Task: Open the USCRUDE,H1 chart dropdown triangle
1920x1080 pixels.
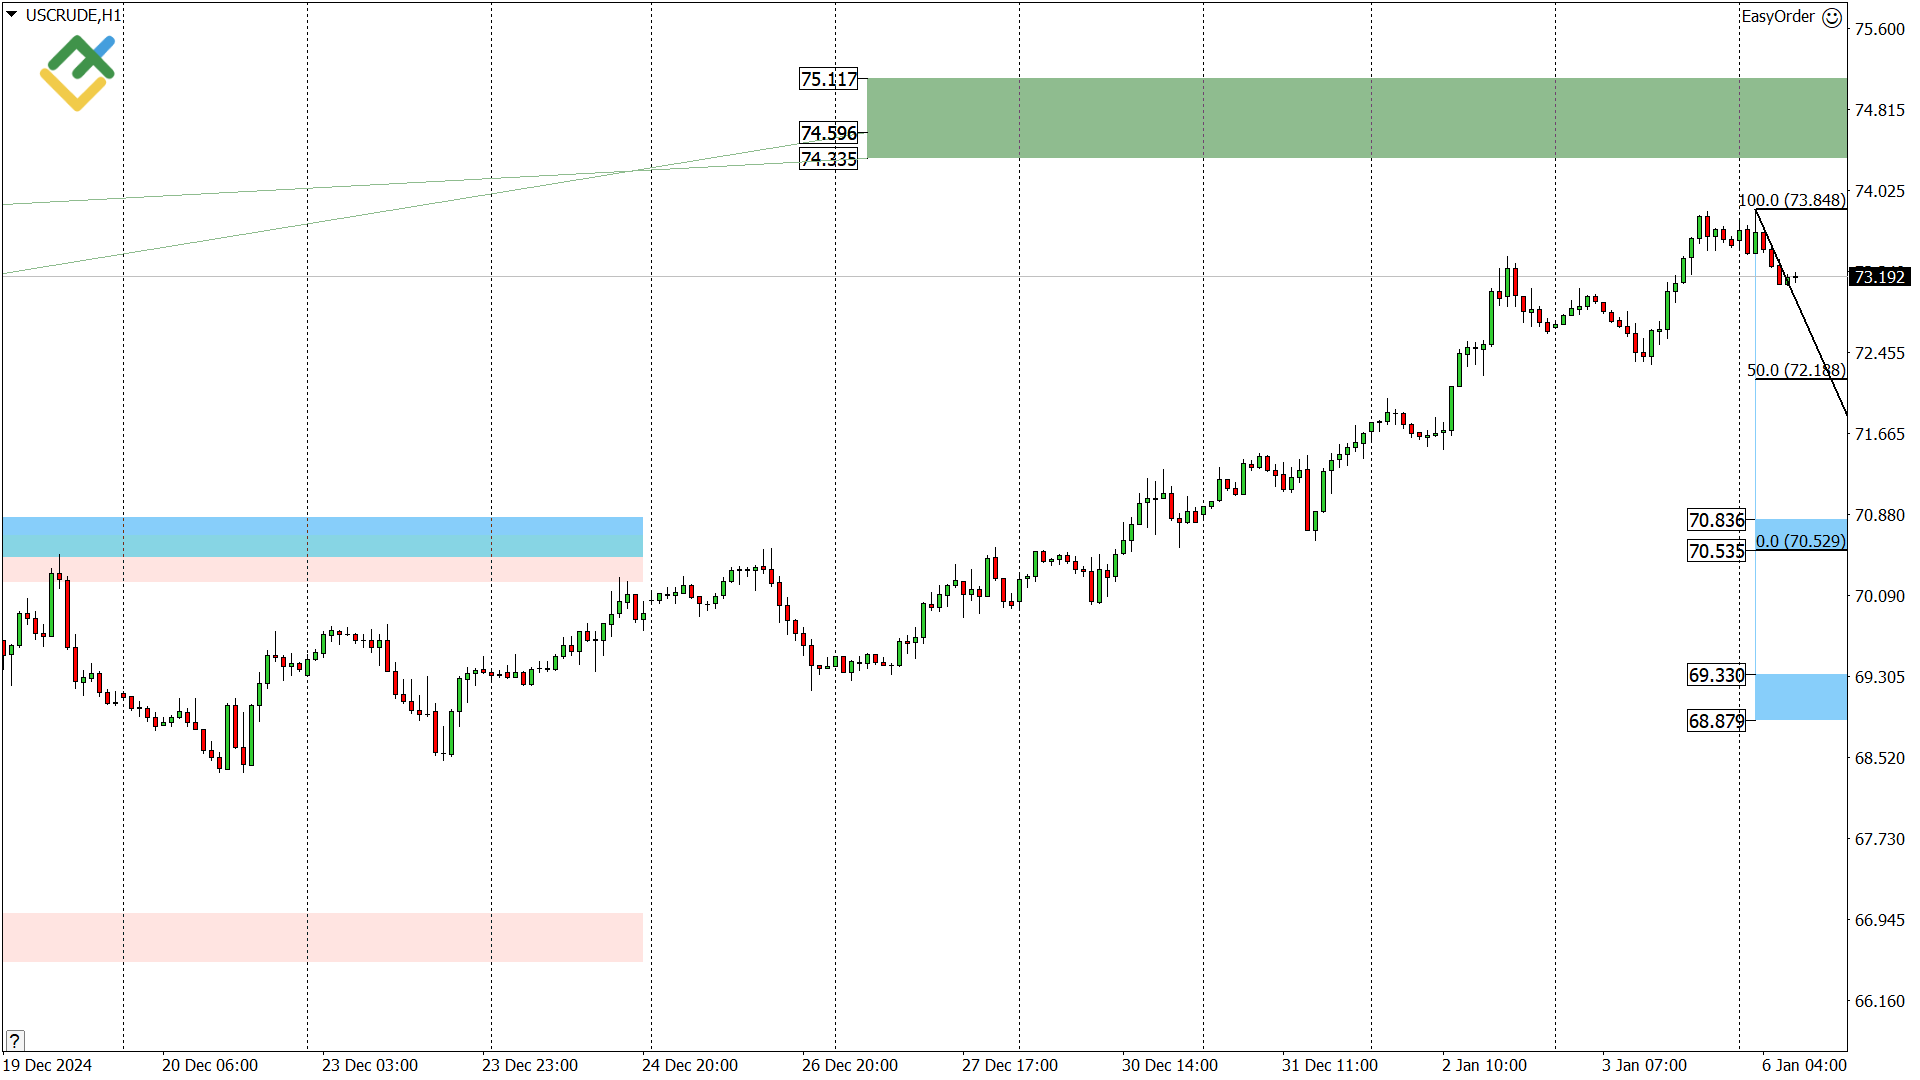Action: tap(12, 15)
